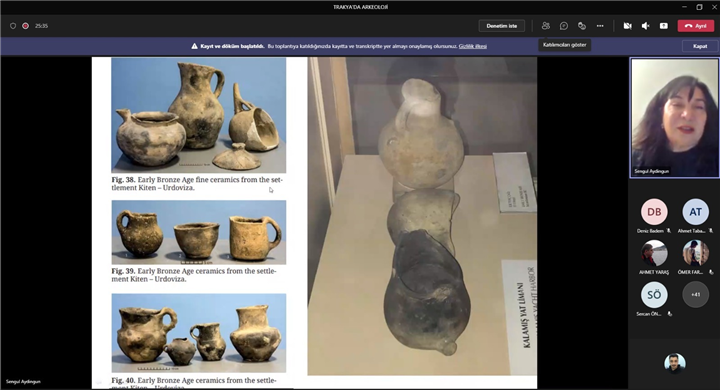
Task: Click AHMET YARAŞ profile picture
Action: click(x=654, y=253)
